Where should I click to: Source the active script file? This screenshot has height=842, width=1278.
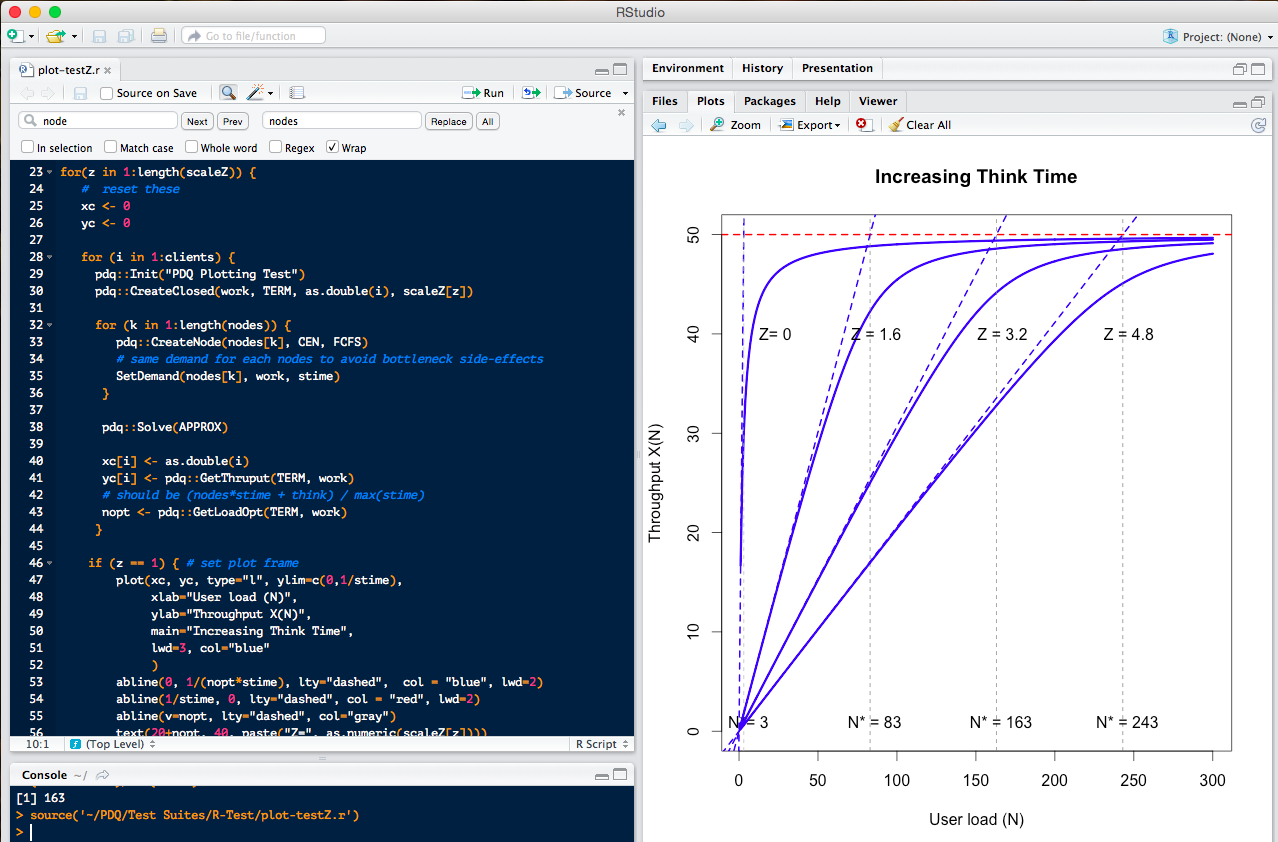coord(584,93)
